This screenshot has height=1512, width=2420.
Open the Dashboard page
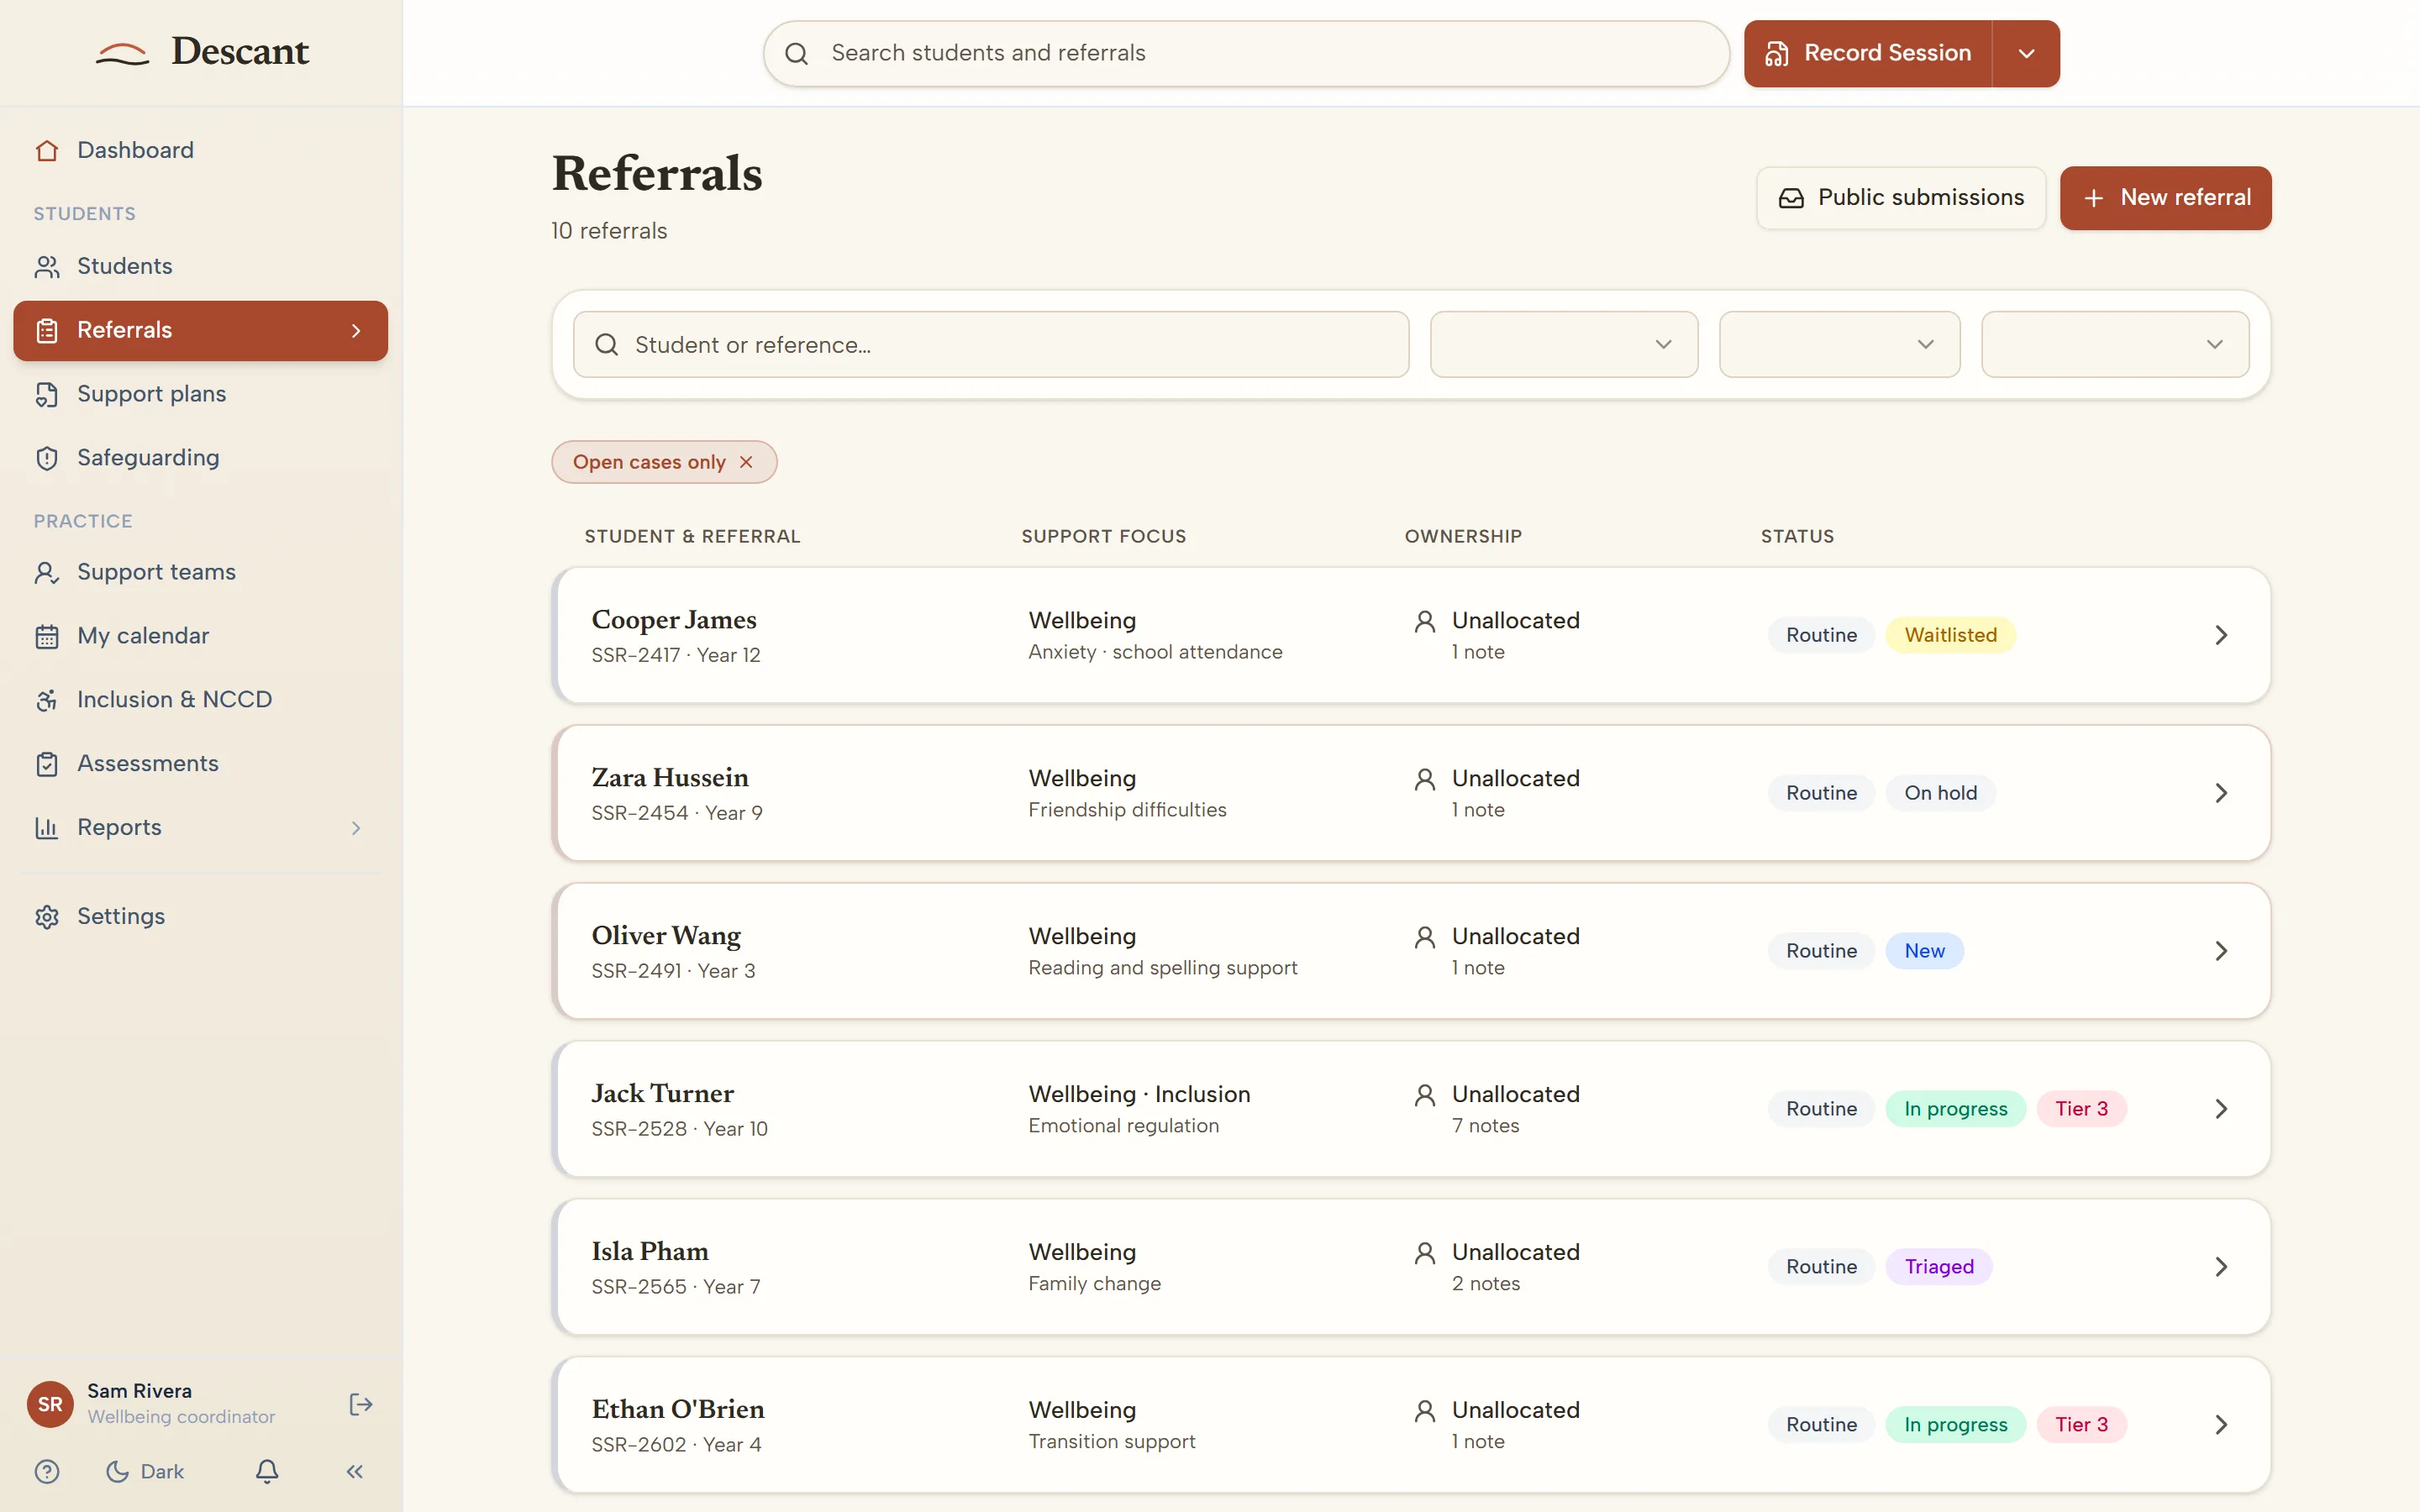click(200, 150)
